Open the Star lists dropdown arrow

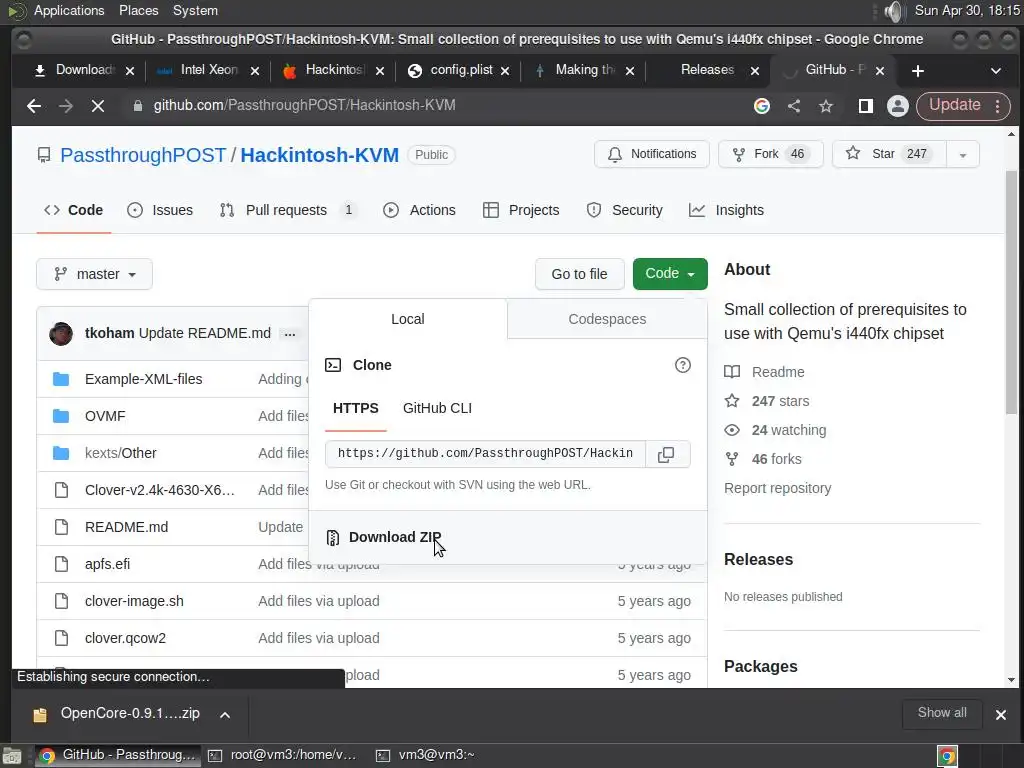tap(963, 155)
